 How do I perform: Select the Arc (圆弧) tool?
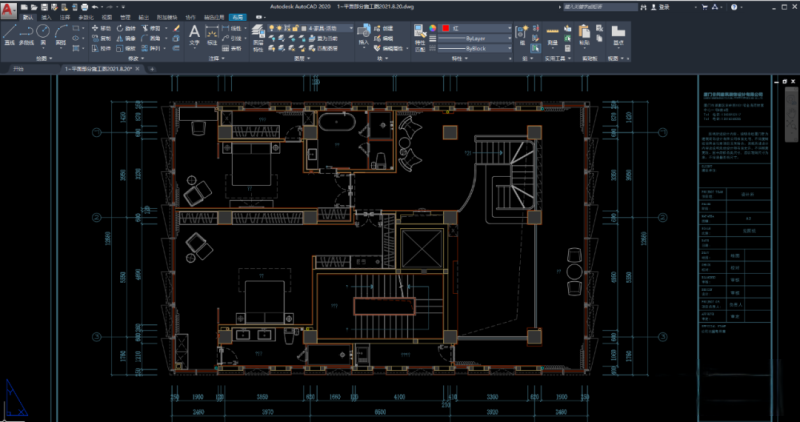[62, 33]
